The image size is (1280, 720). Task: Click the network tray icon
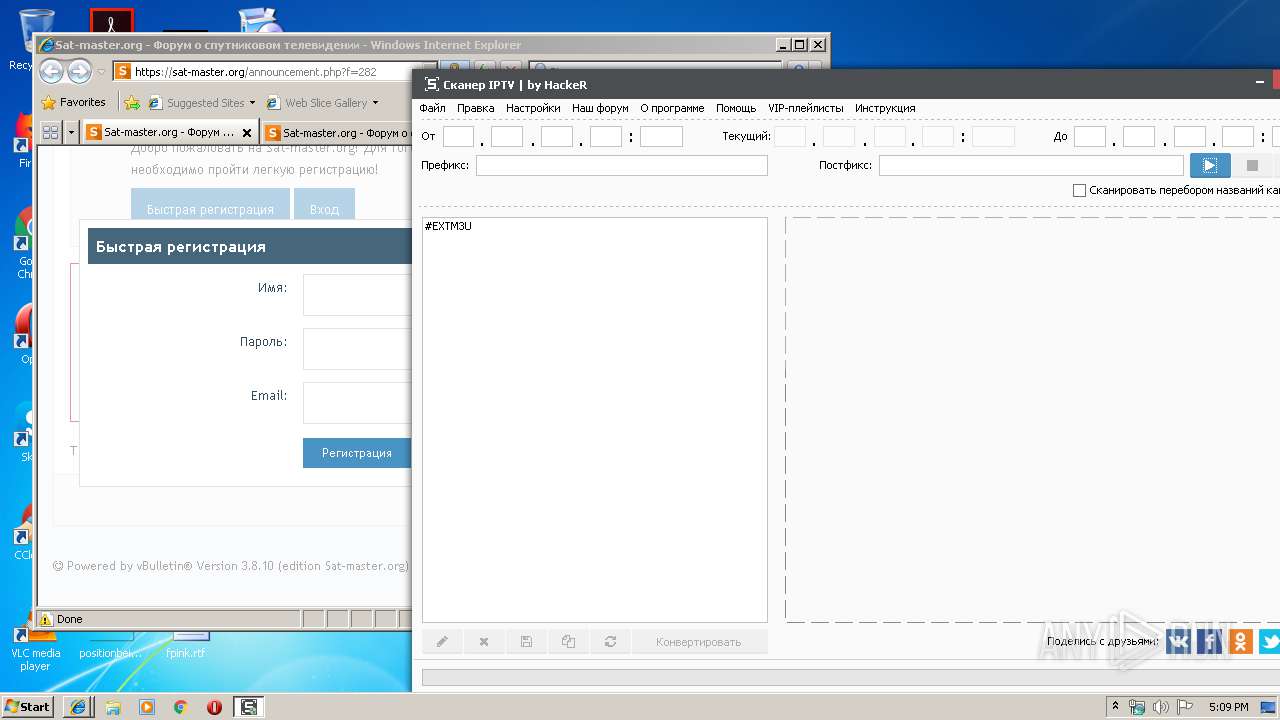pos(1137,707)
